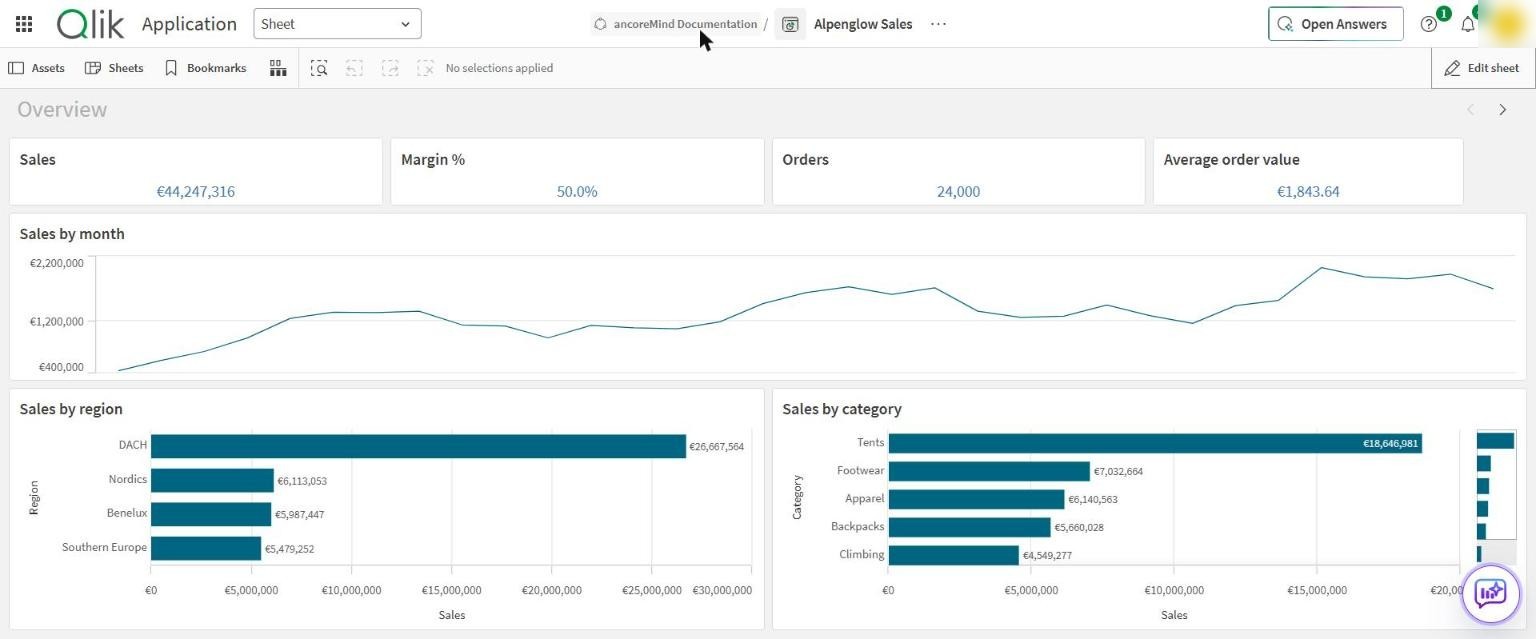Clear all selections icon

(x=425, y=68)
